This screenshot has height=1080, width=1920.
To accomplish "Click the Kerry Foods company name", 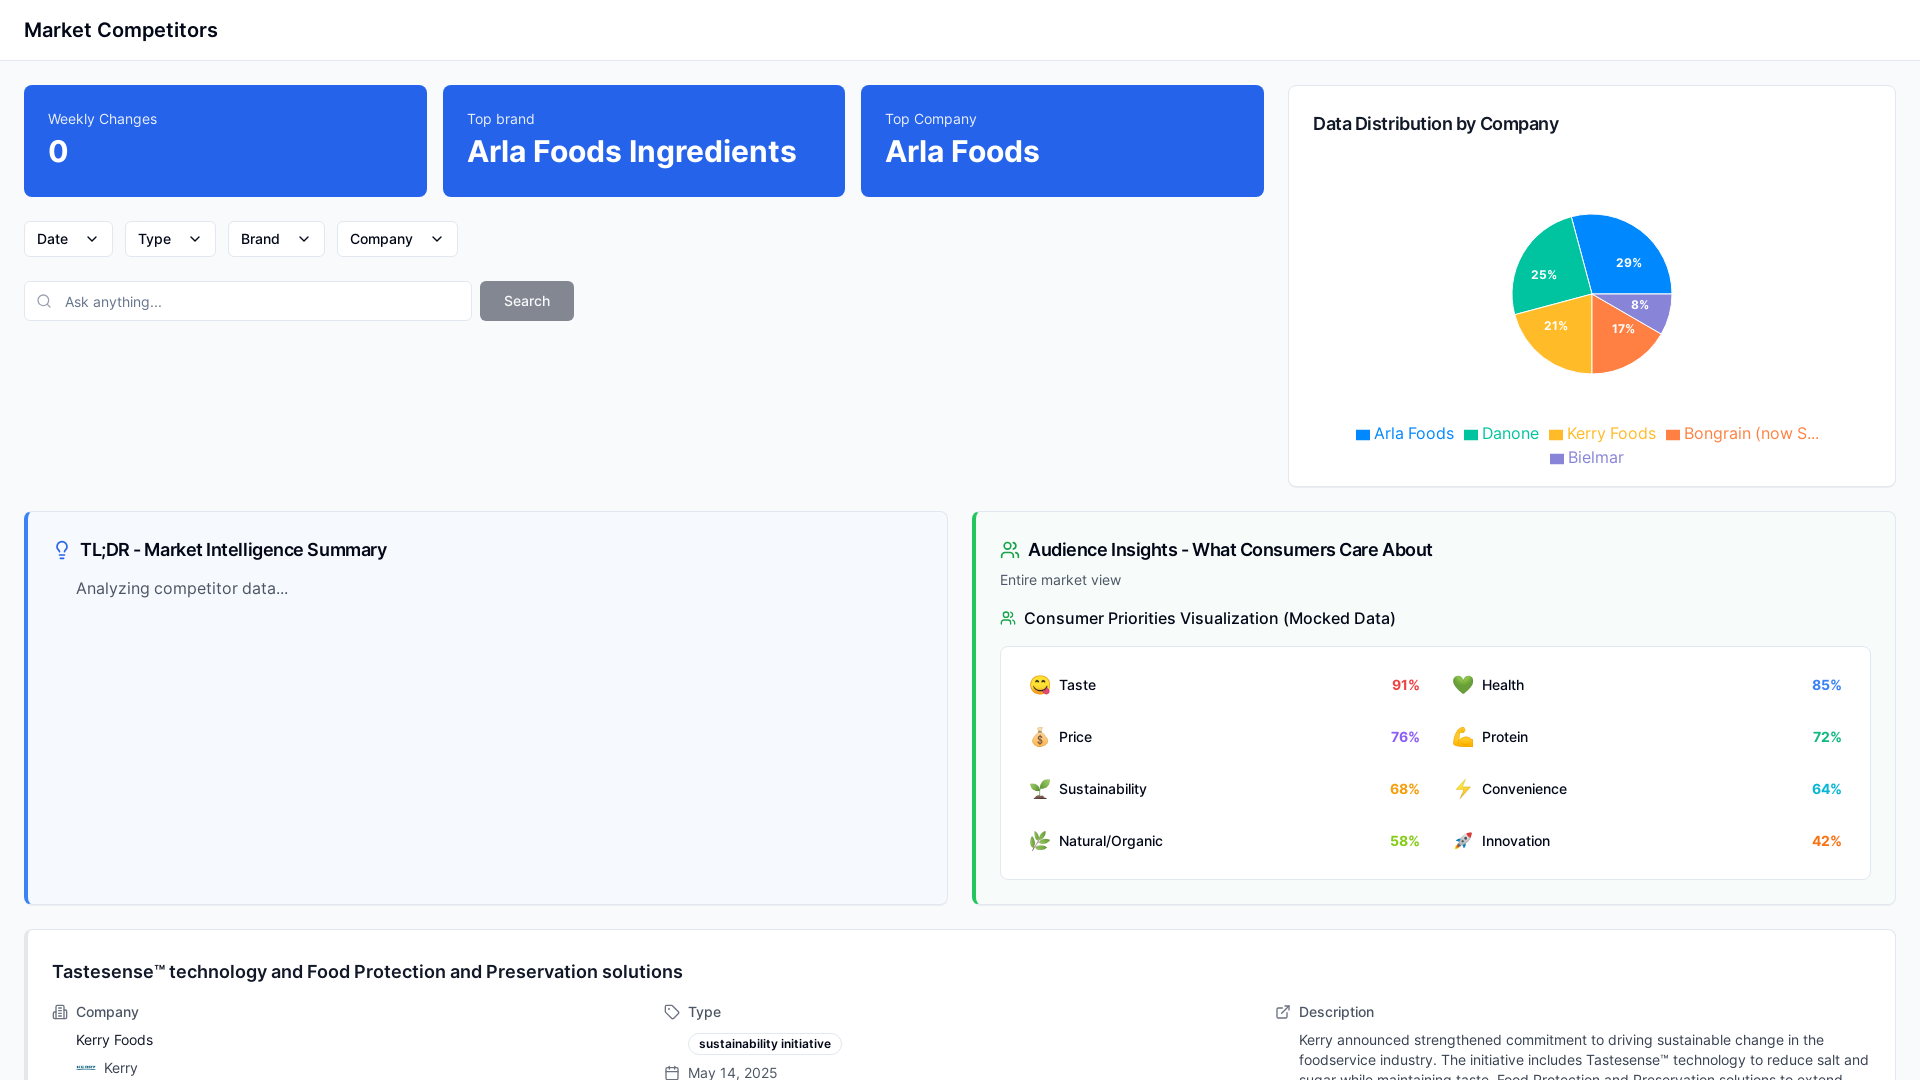I will click(115, 1040).
